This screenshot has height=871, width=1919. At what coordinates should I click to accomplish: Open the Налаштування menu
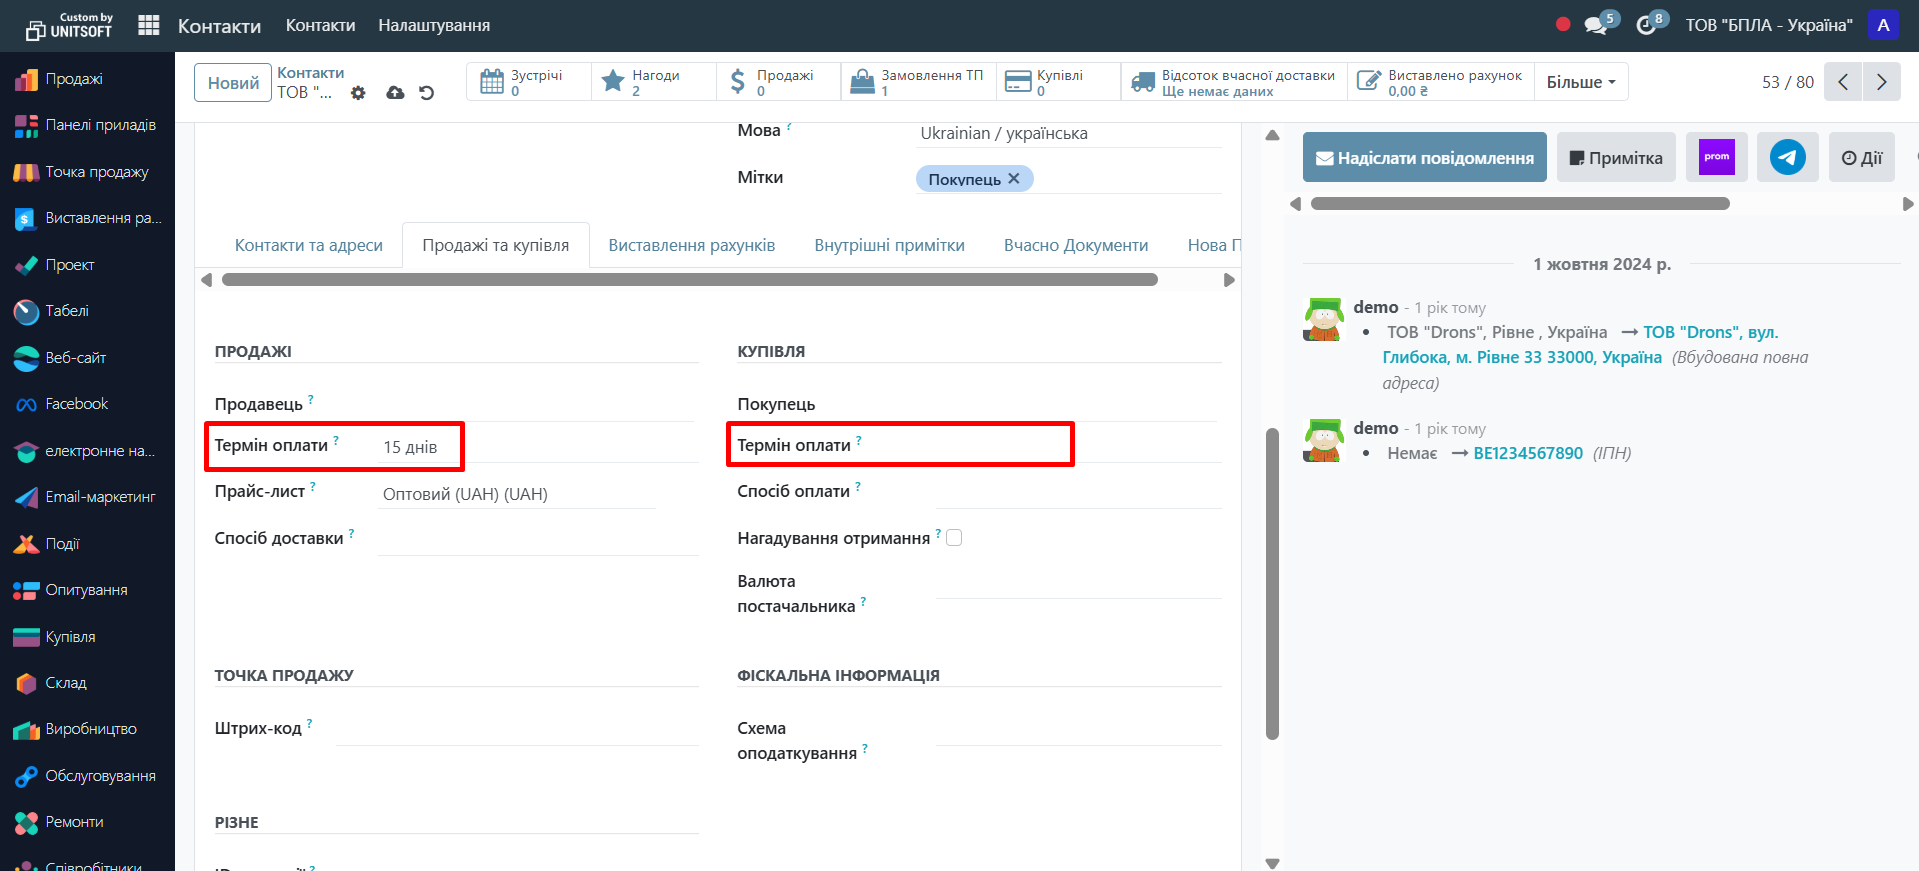pos(434,25)
